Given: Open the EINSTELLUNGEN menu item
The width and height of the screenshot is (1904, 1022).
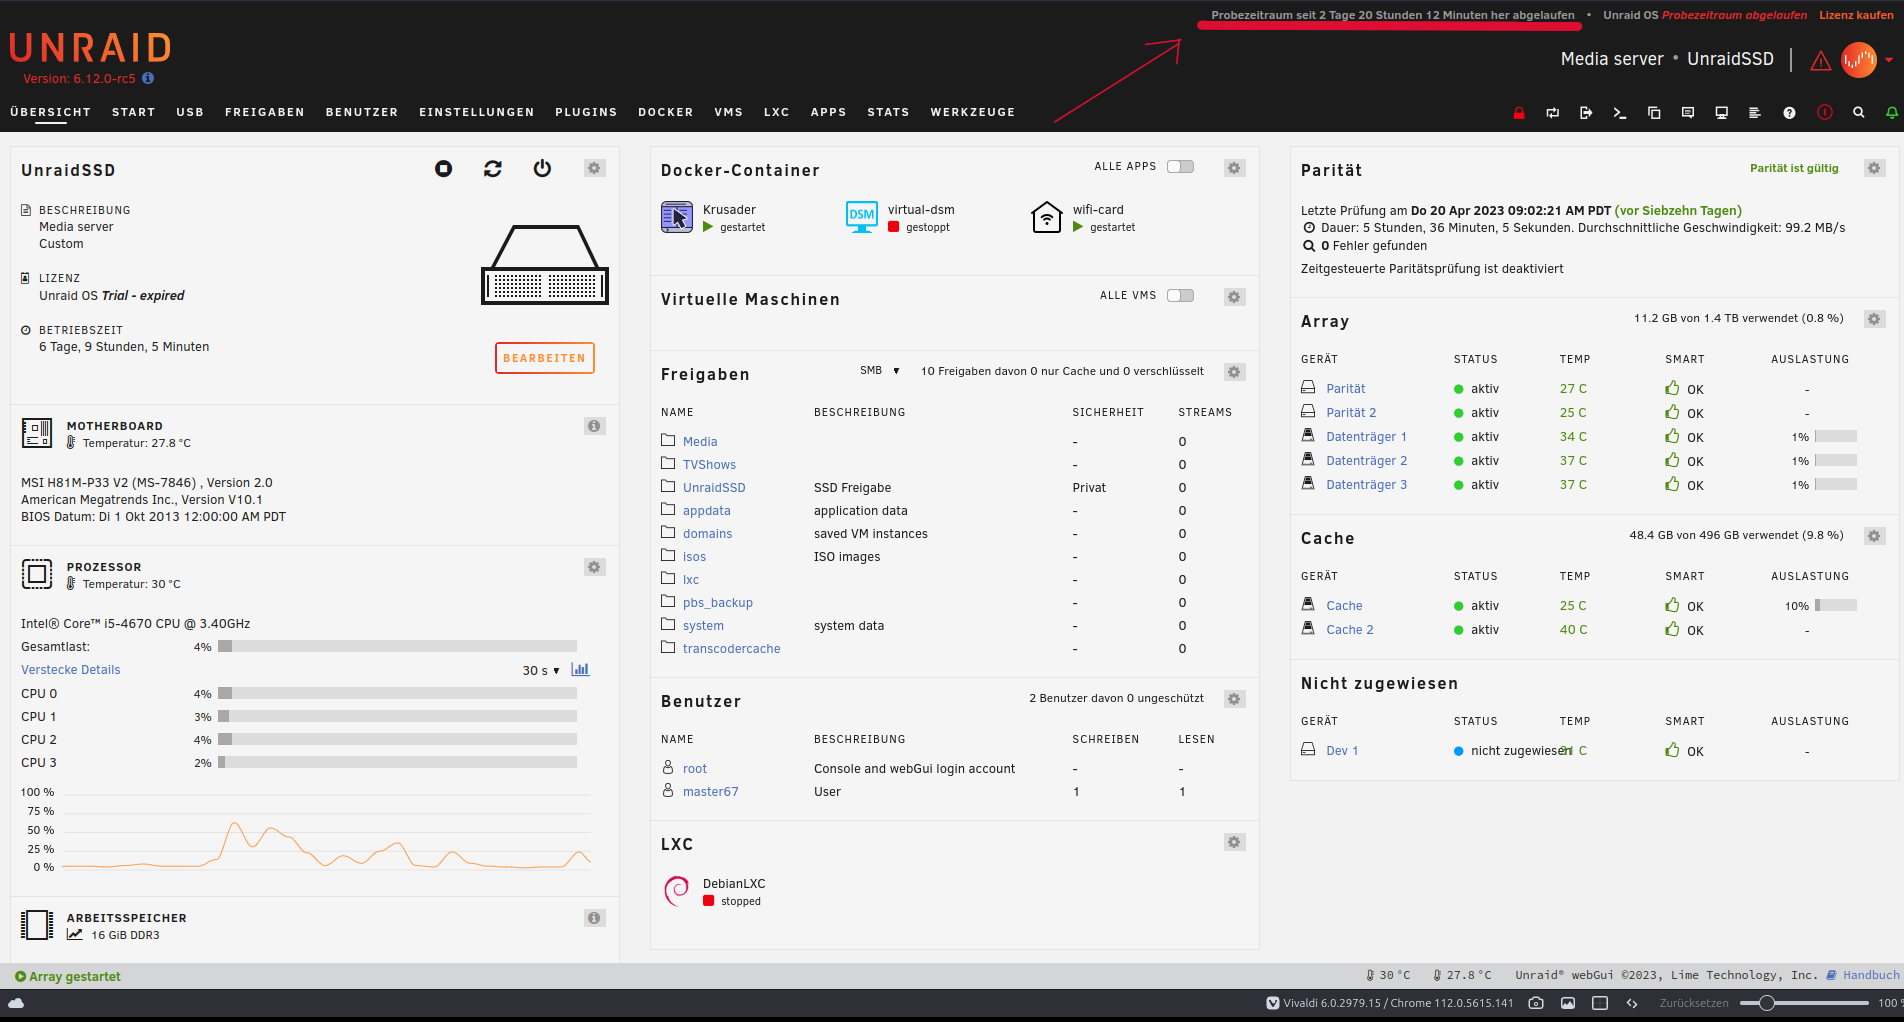Looking at the screenshot, I should 477,113.
